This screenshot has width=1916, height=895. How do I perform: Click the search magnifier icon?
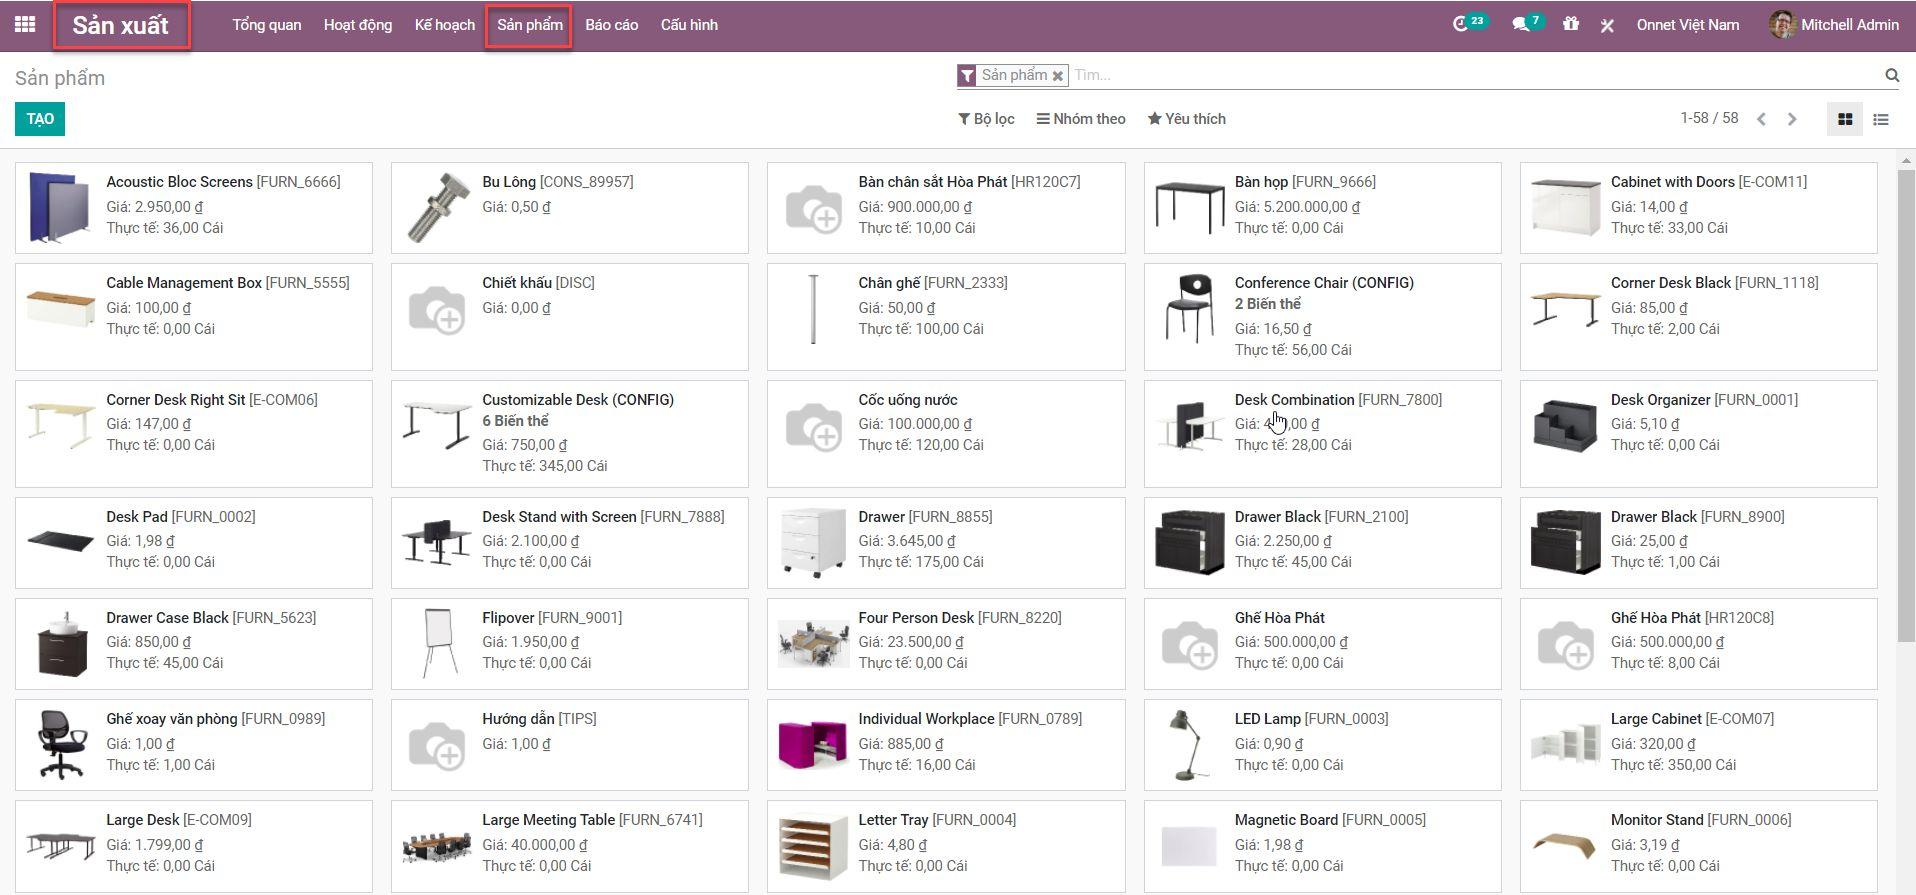(1891, 75)
